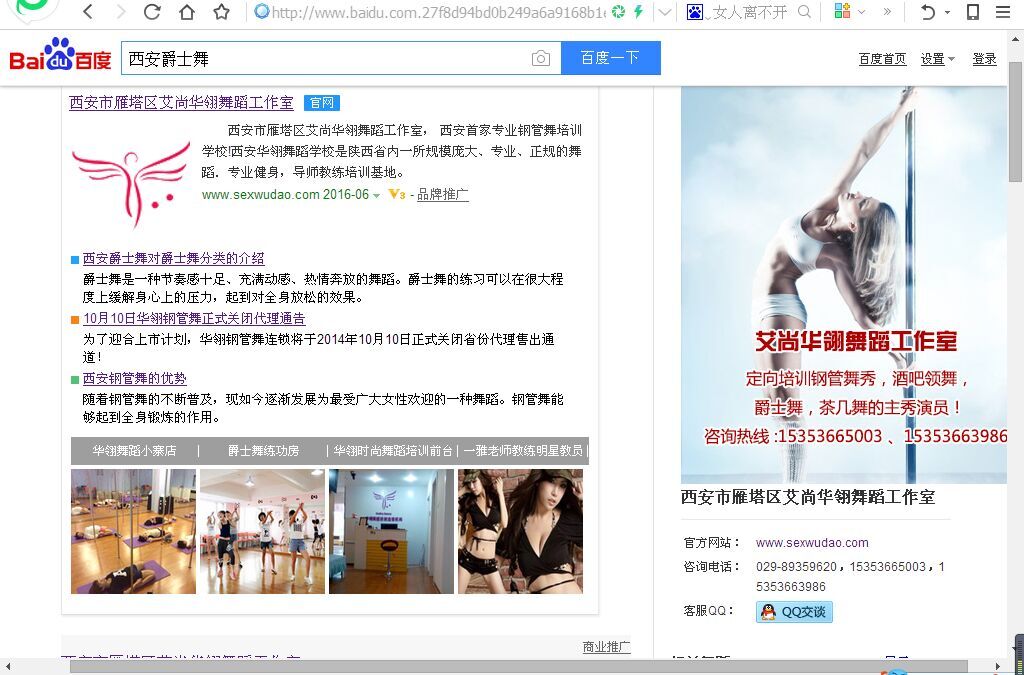Click the mobile device icon in toolbar
Viewport: 1024px width, 675px height.
point(973,11)
